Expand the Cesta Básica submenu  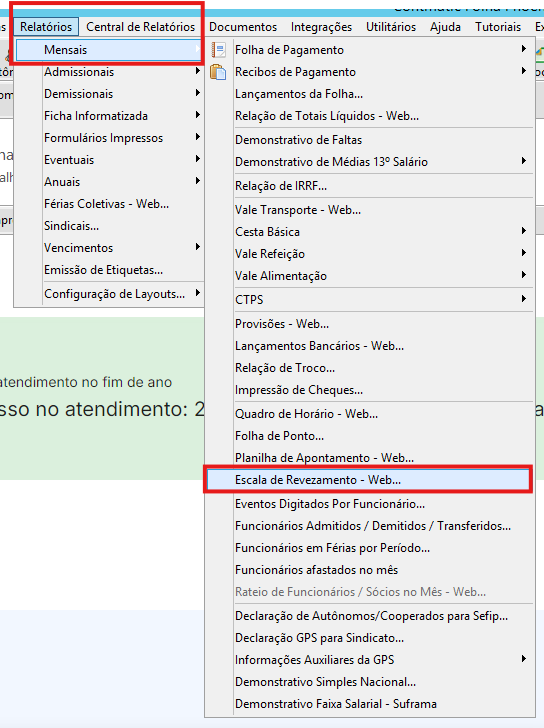(x=370, y=232)
